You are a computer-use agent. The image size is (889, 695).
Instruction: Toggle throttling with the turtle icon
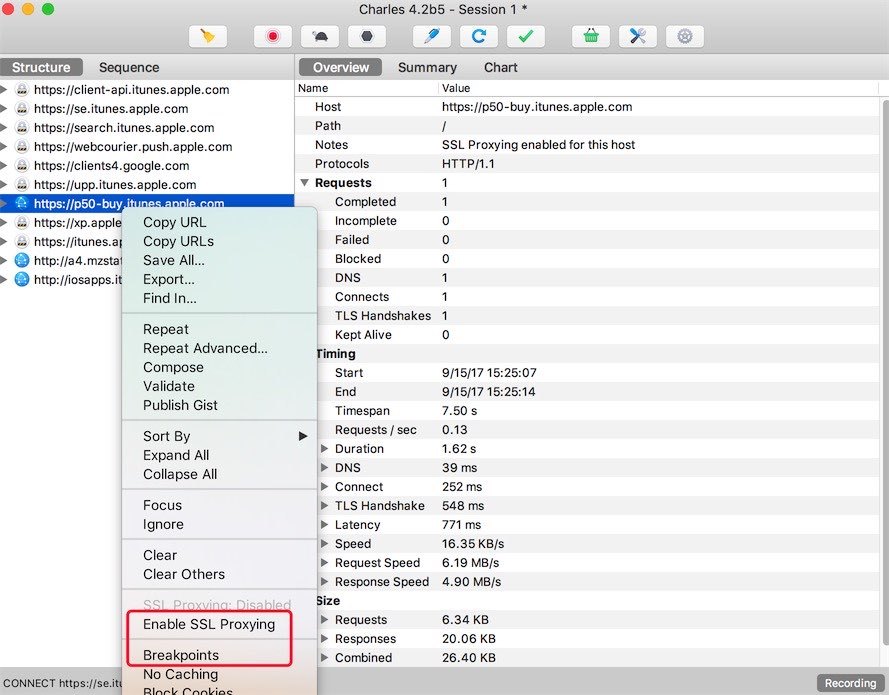pyautogui.click(x=320, y=36)
